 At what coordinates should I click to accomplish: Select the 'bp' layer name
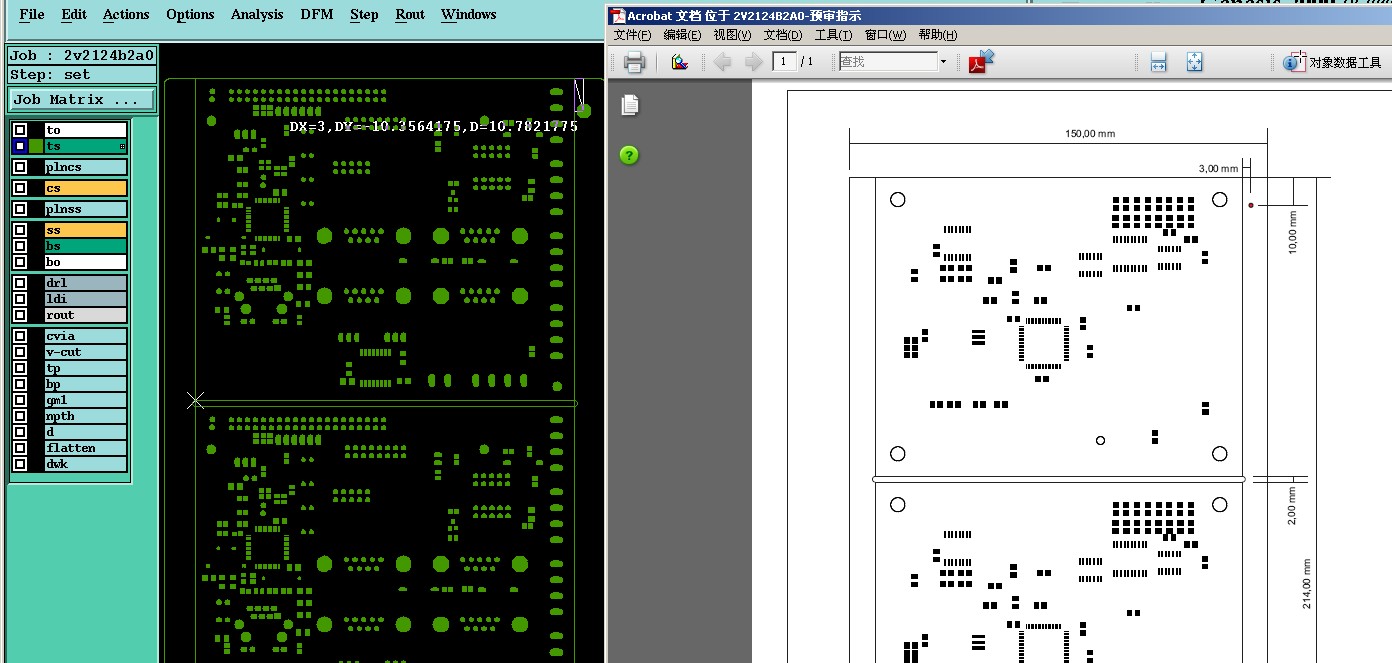coord(85,384)
